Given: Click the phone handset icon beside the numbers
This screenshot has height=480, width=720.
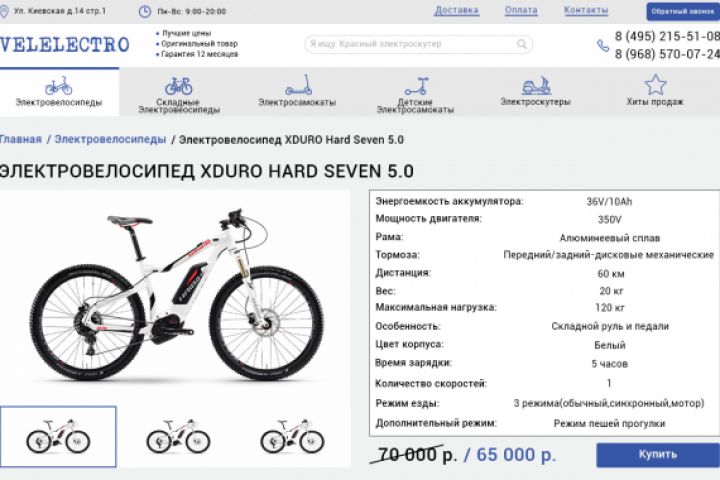Looking at the screenshot, I should [x=602, y=45].
